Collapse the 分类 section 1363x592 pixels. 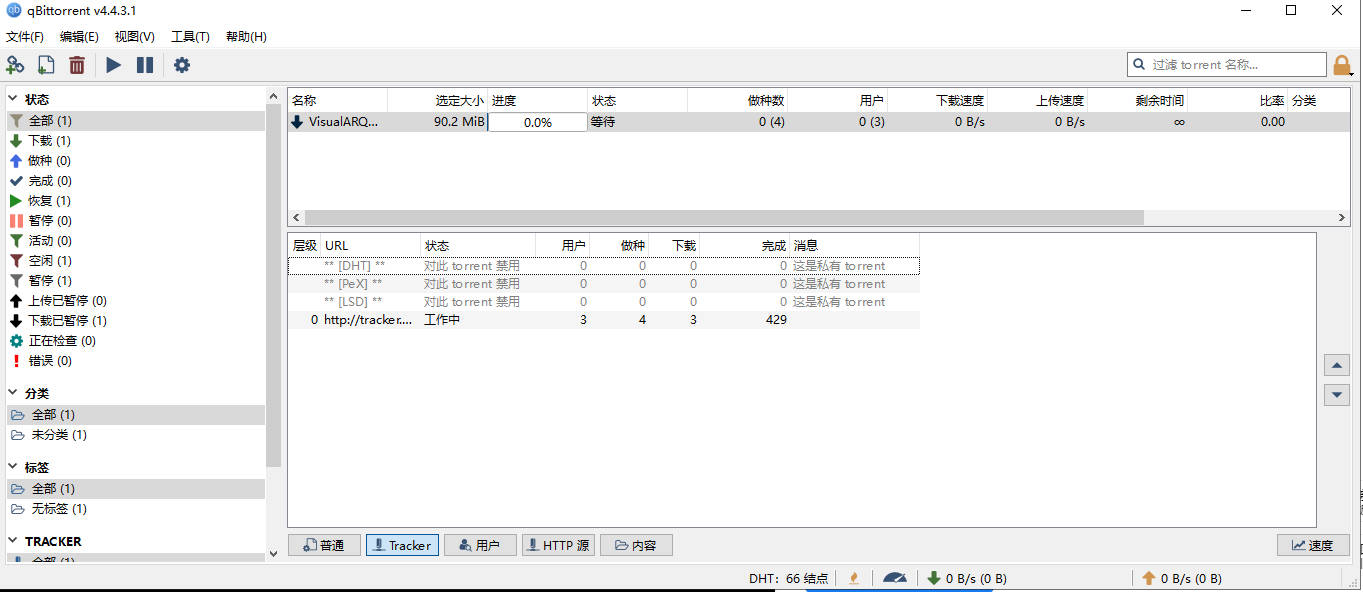coord(14,393)
